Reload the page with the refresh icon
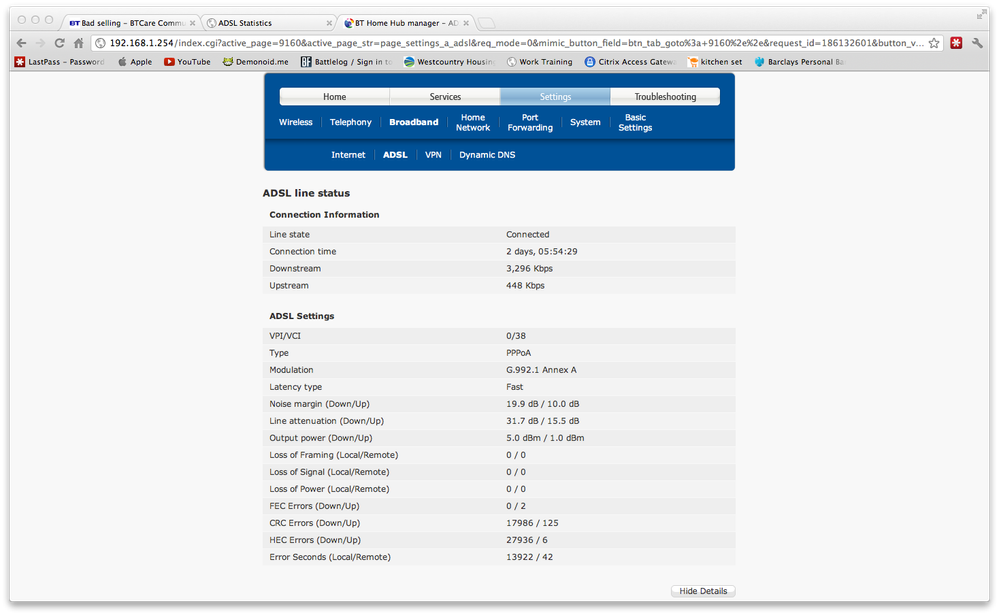This screenshot has width=999, height=615. pos(59,43)
